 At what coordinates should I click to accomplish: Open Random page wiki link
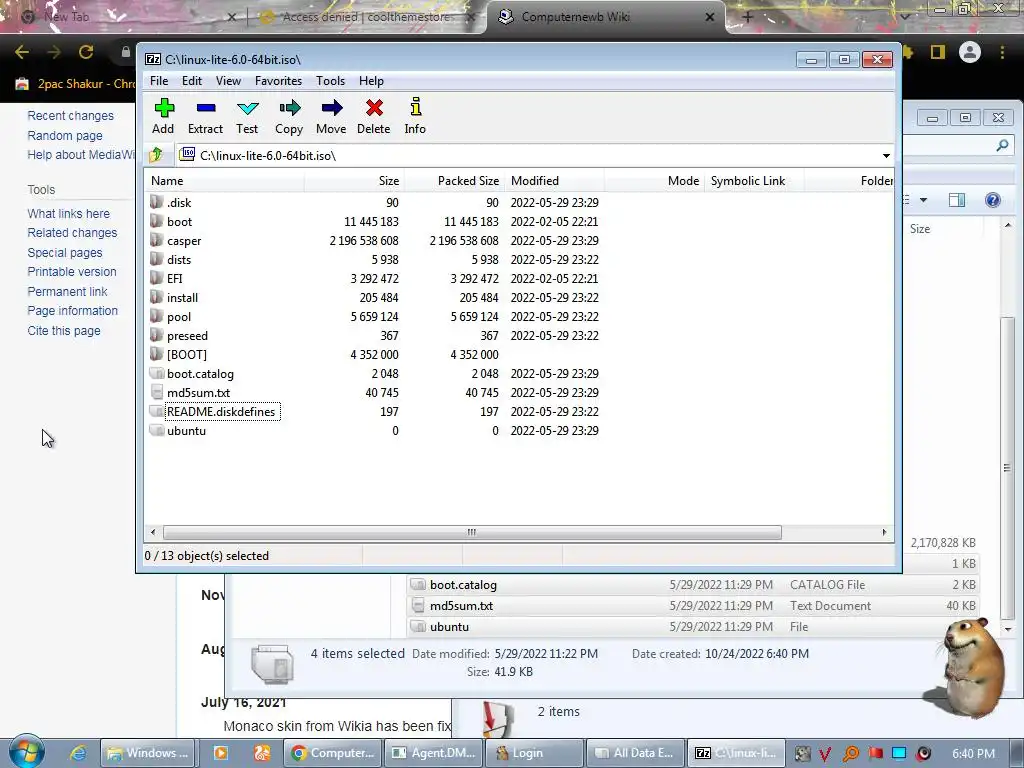coord(65,136)
